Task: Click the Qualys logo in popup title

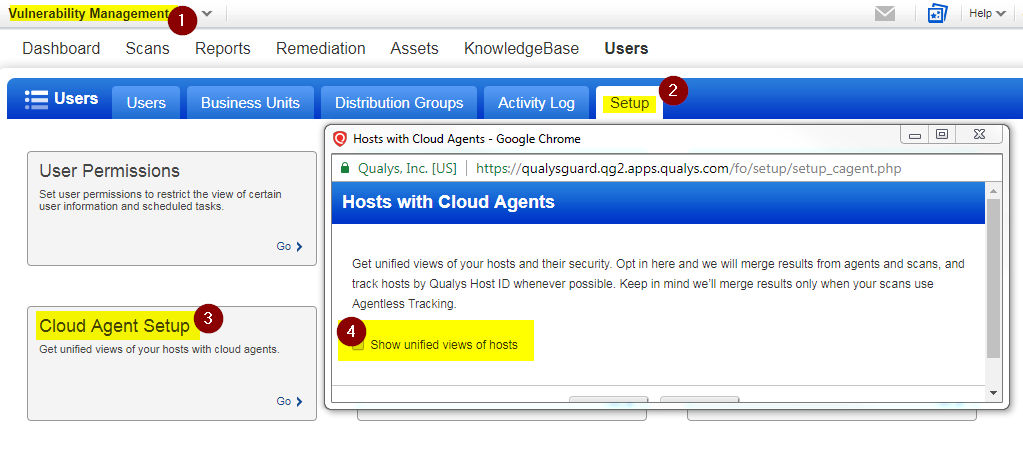Action: click(340, 138)
